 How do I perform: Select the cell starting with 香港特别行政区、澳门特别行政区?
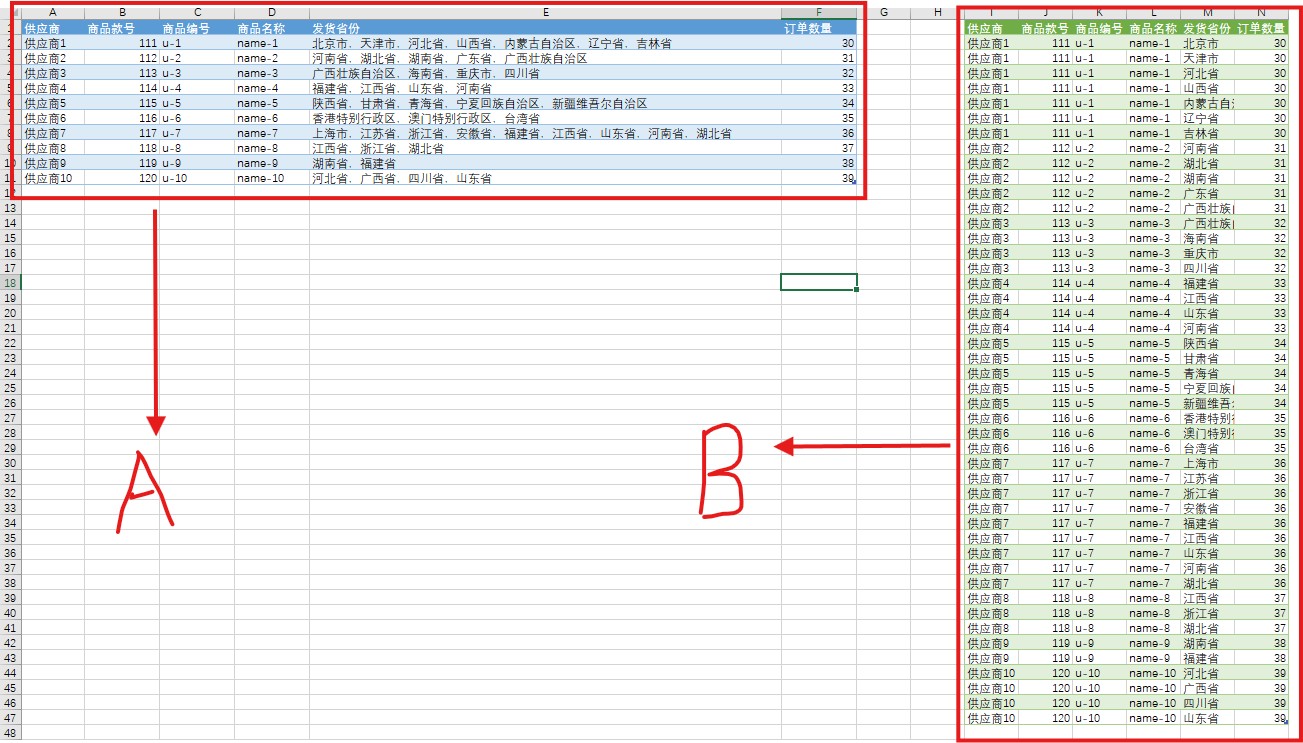pyautogui.click(x=545, y=118)
